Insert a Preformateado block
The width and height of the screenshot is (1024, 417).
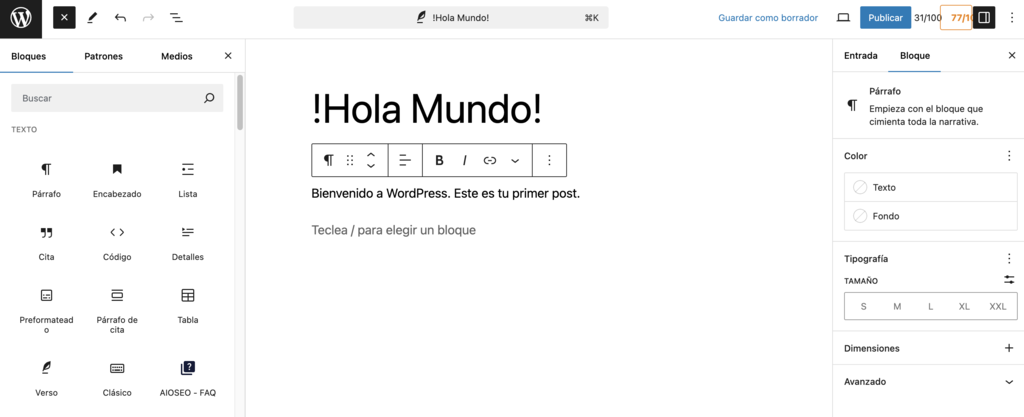[46, 311]
